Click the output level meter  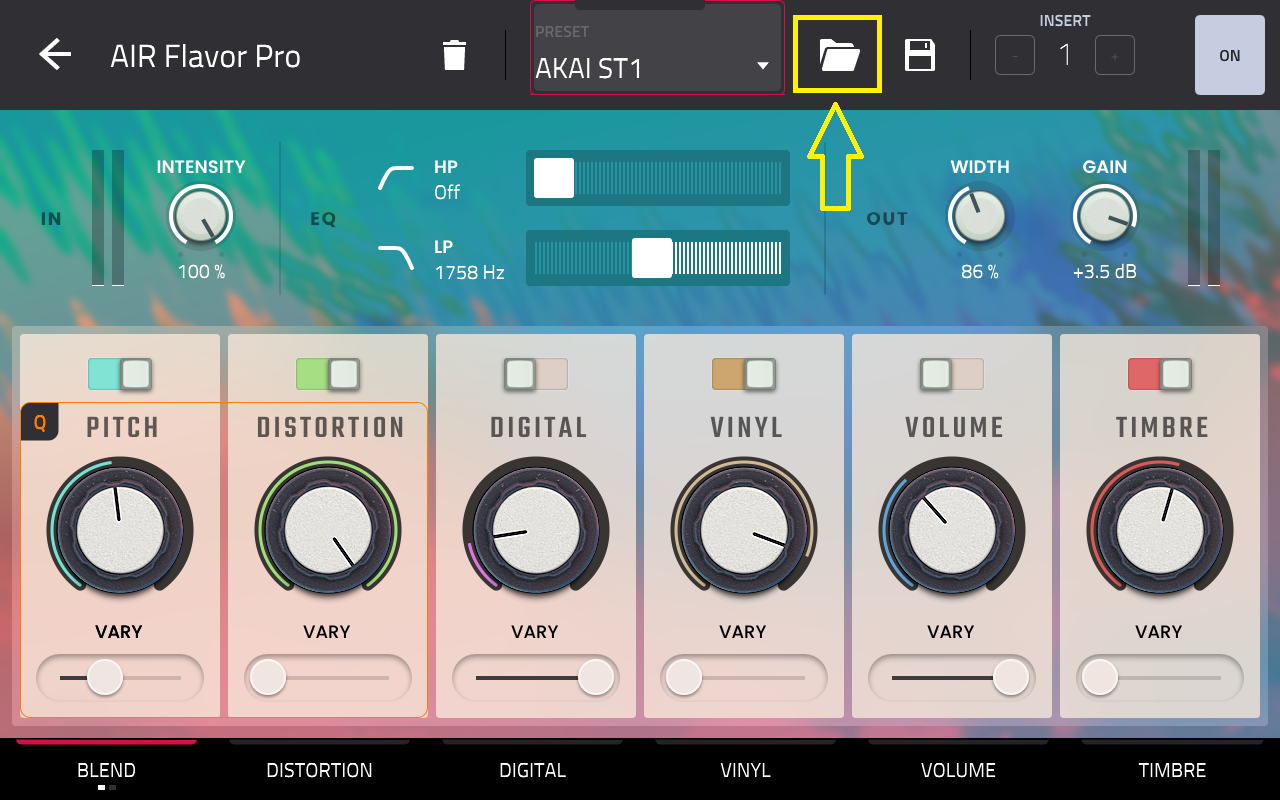1204,218
